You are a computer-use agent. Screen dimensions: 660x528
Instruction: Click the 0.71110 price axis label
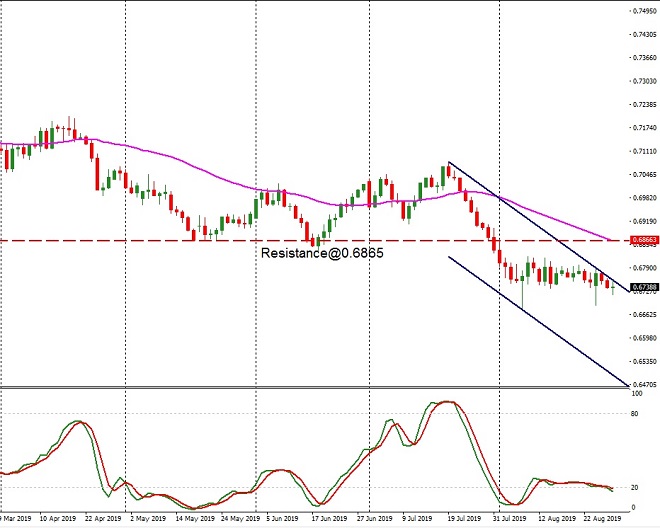pyautogui.click(x=645, y=151)
